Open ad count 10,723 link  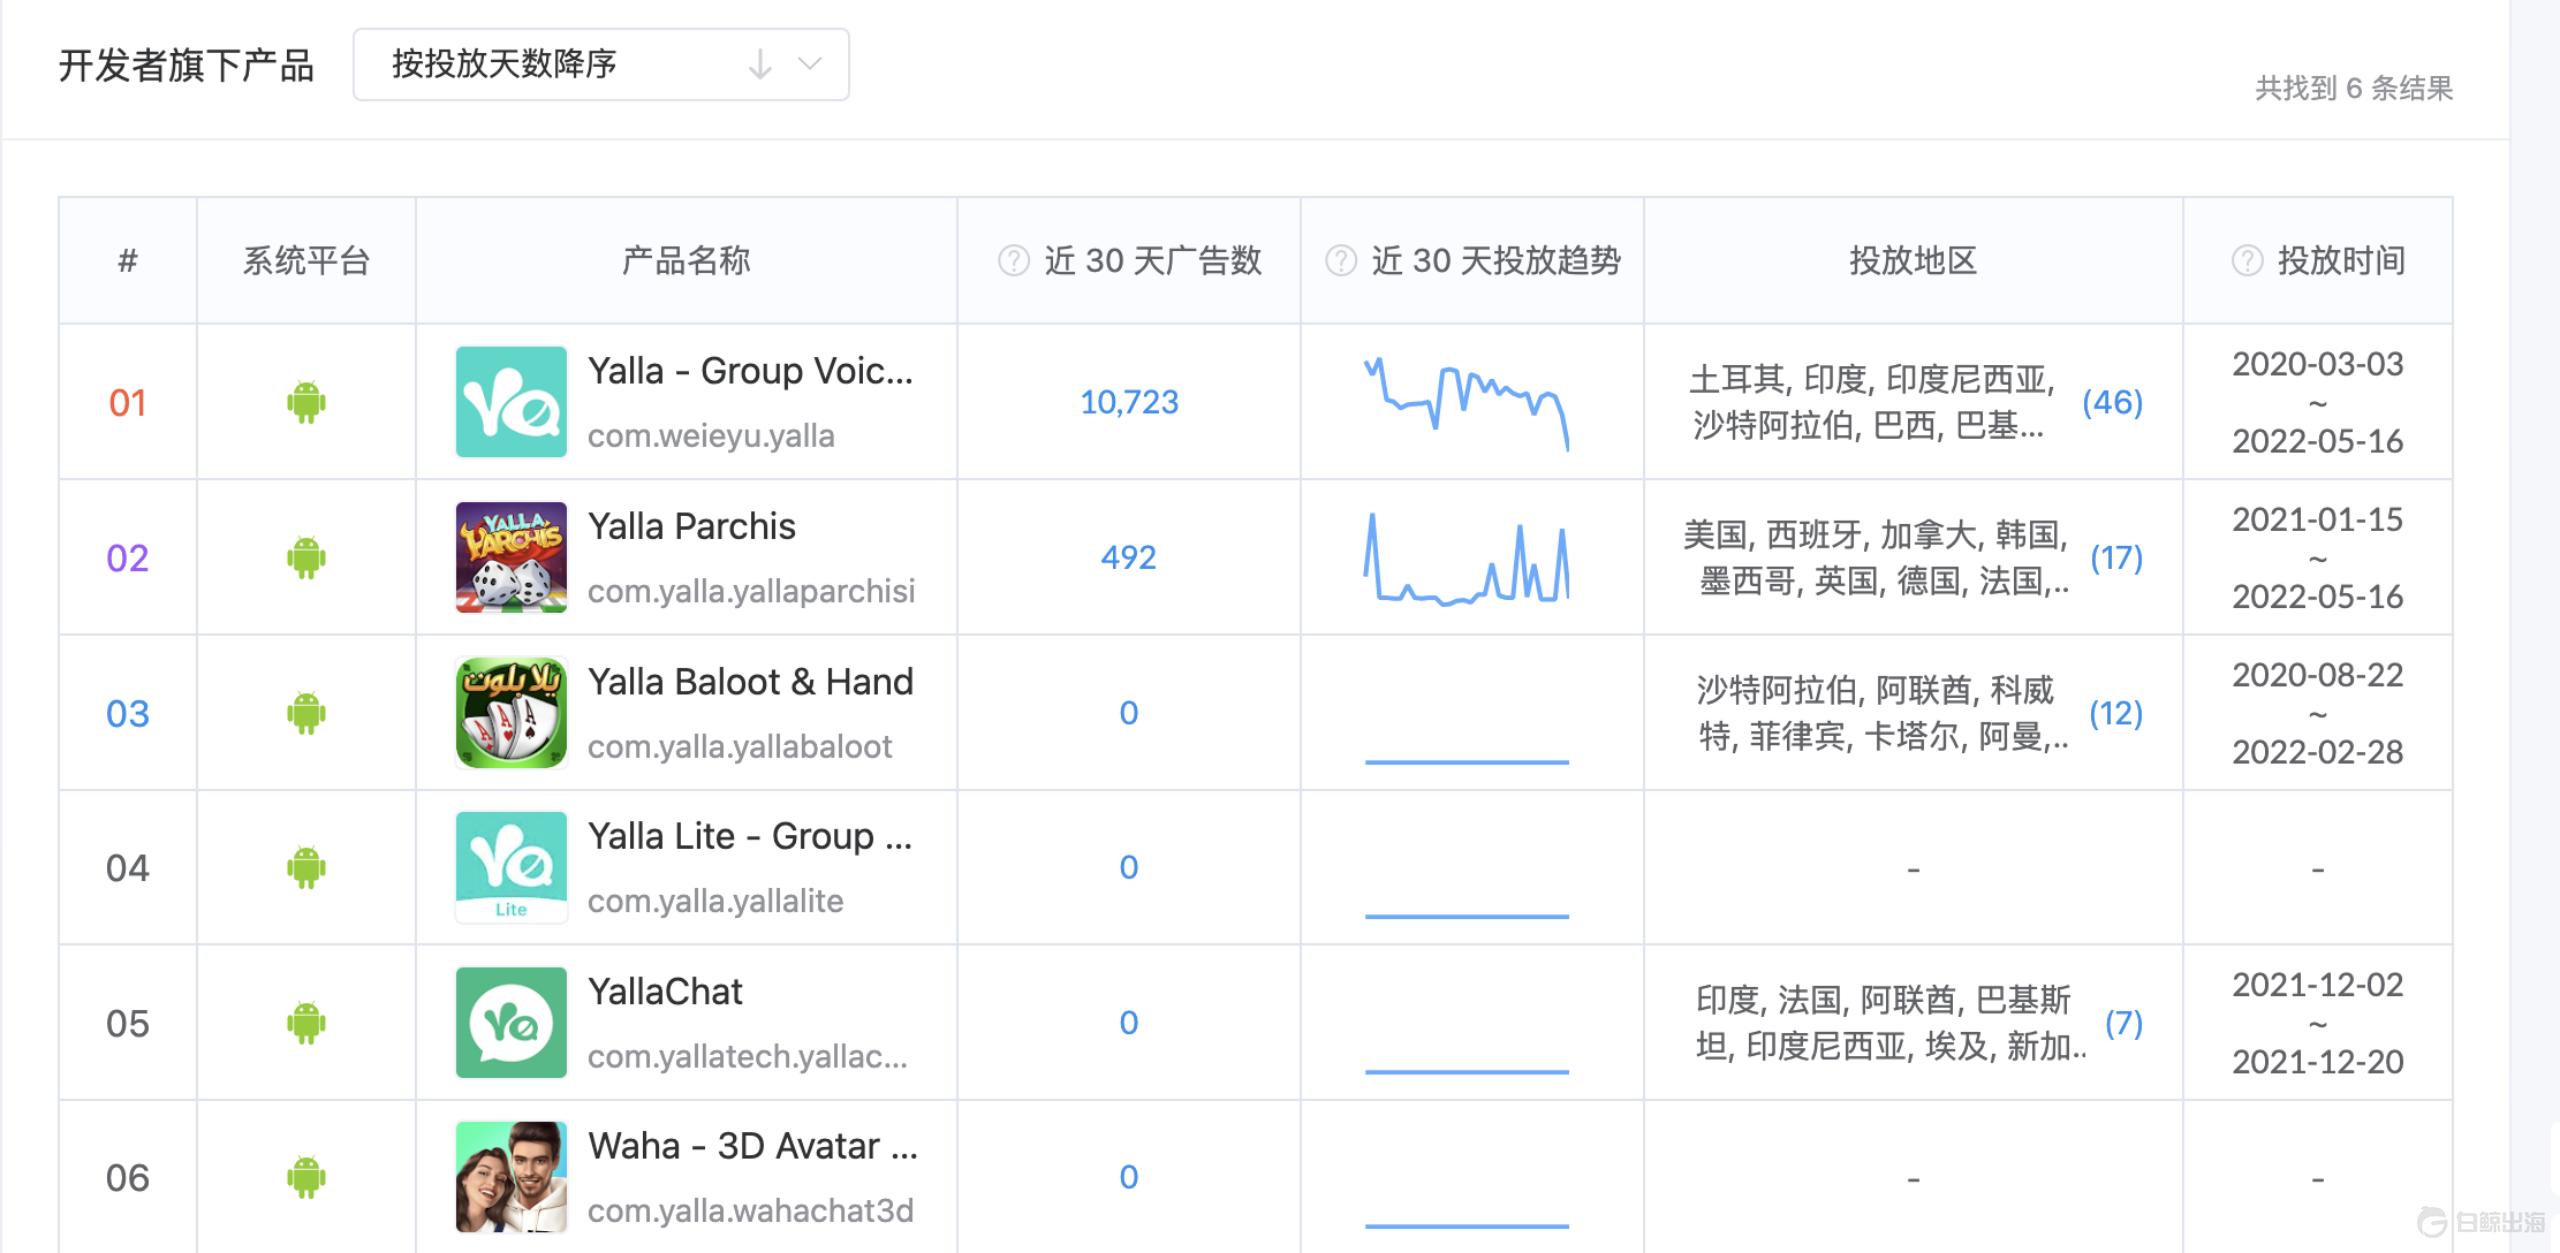click(1129, 402)
